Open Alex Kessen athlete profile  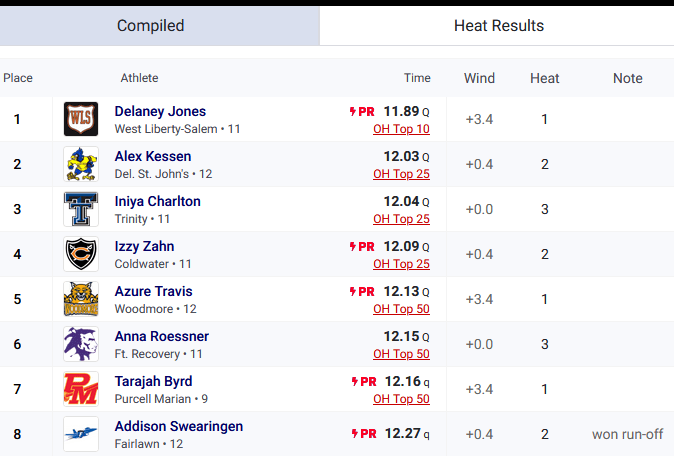153,156
